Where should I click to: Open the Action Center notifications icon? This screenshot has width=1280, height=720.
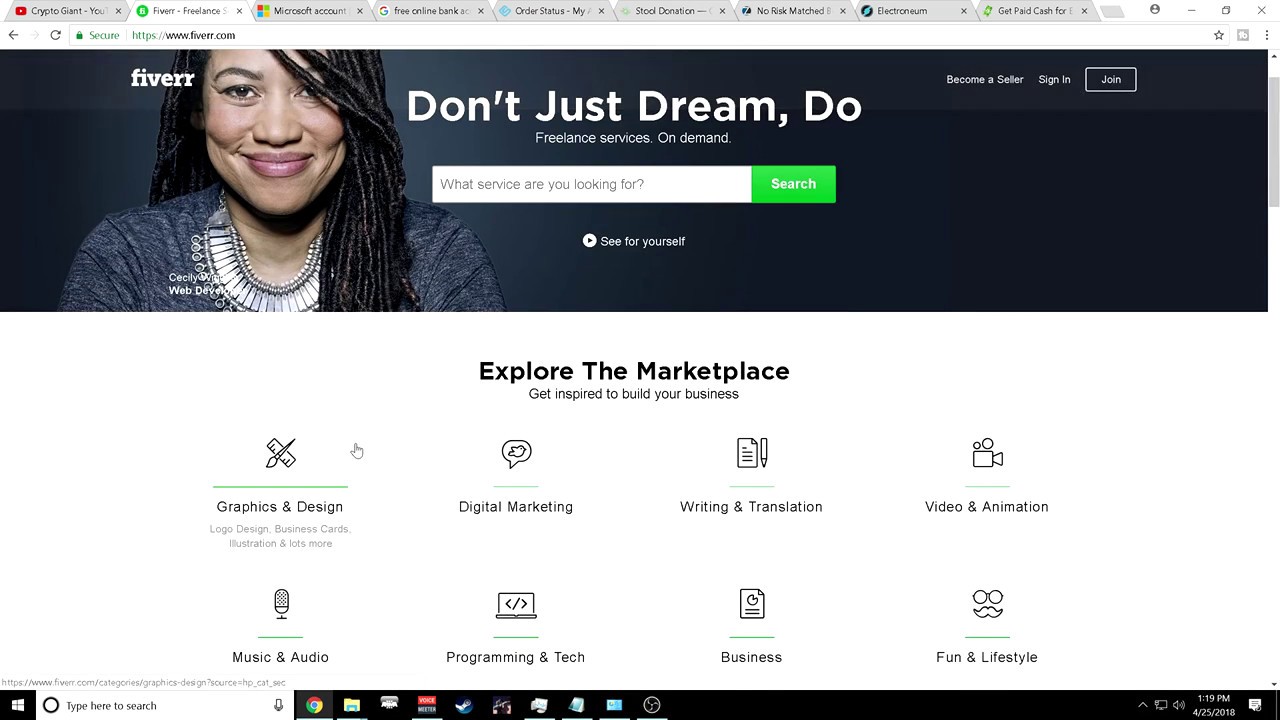pos(1255,705)
